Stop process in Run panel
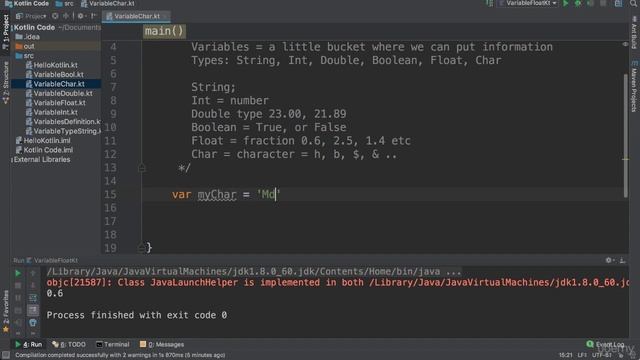The height and width of the screenshot is (360, 640). [x=18, y=286]
